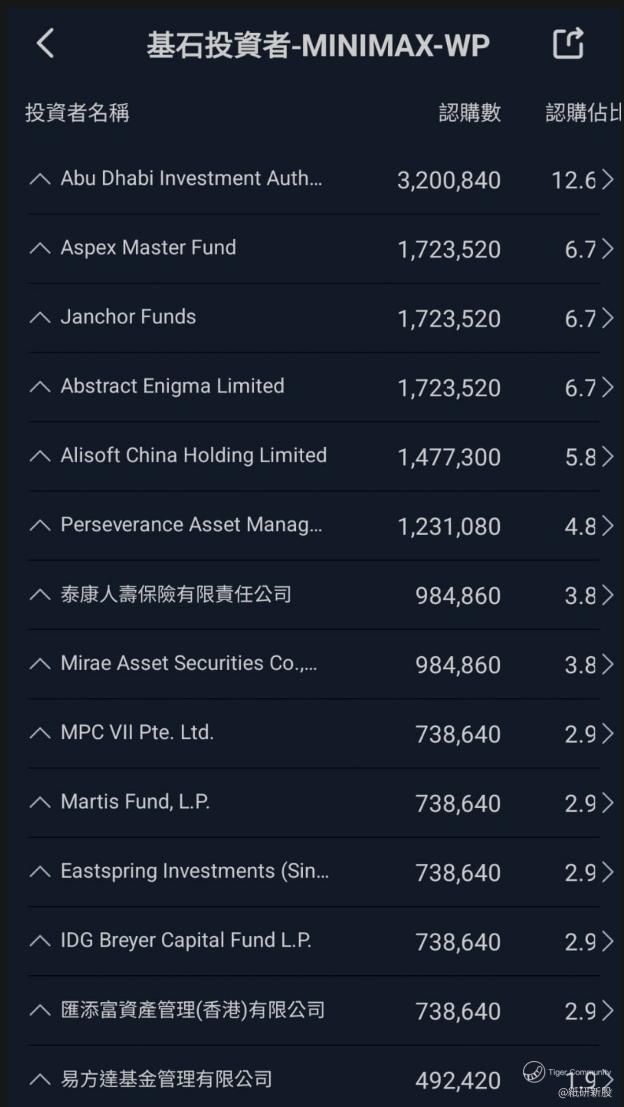Image resolution: width=624 pixels, height=1107 pixels.
Task: Toggle caret beside IDG Breyer Capital Fund
Action: (40, 941)
